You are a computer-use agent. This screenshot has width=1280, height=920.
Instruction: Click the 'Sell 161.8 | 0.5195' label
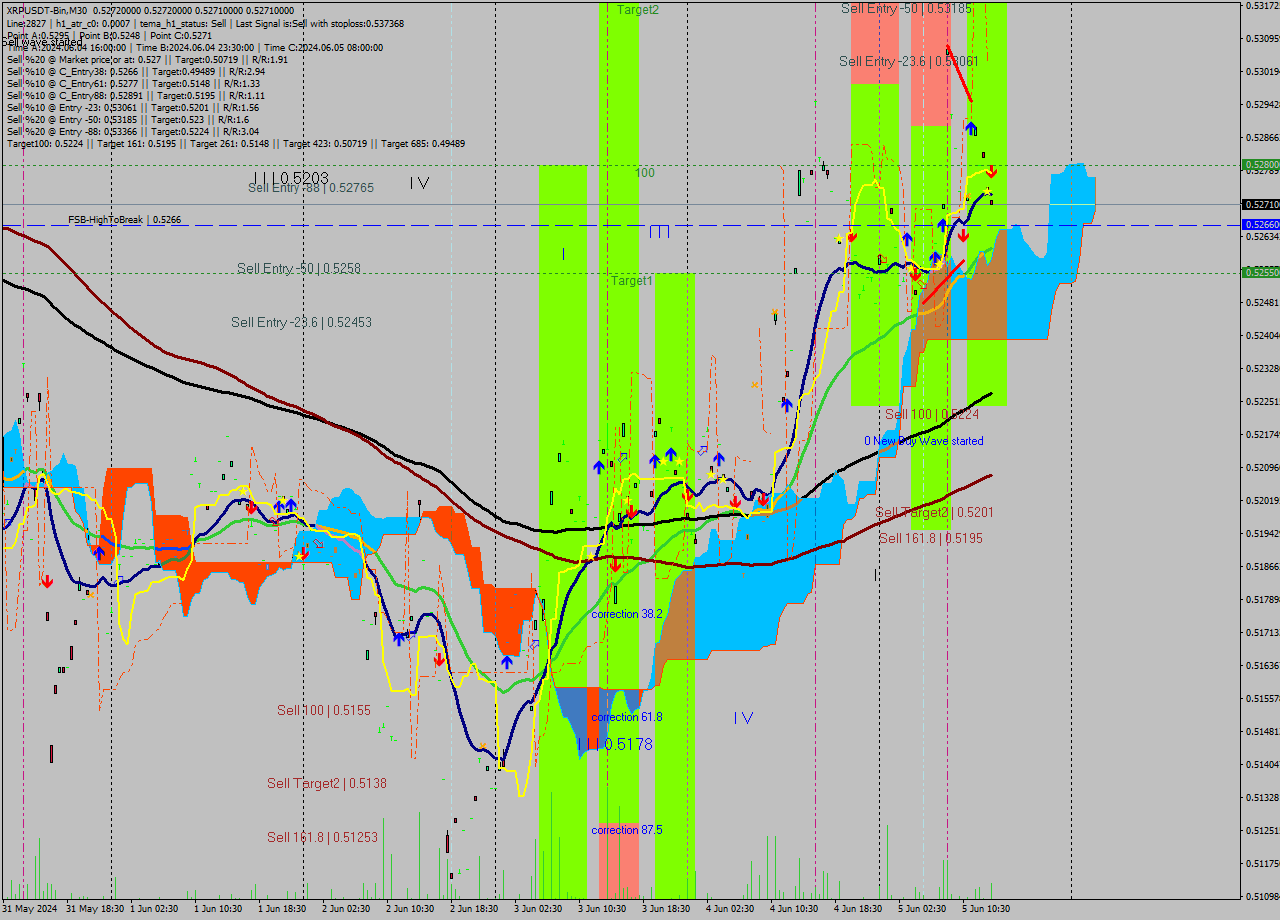(x=930, y=538)
